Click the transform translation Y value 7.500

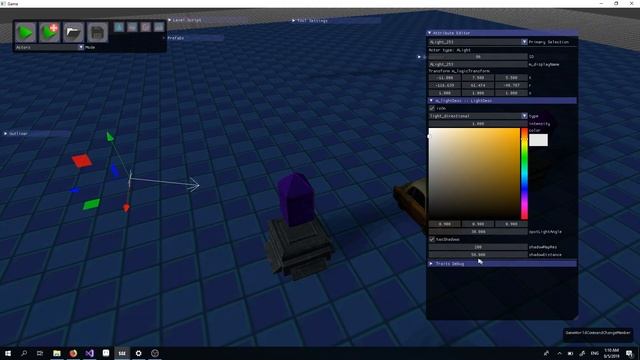point(478,78)
